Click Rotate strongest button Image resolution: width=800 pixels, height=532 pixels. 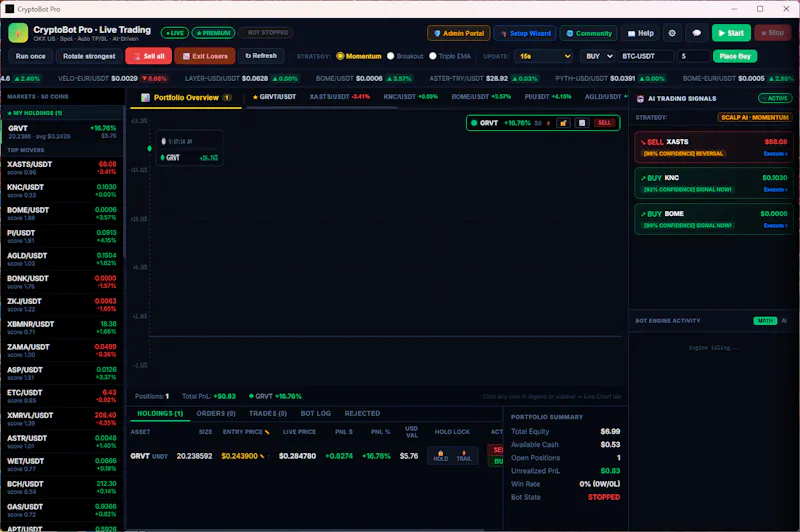[x=89, y=56]
